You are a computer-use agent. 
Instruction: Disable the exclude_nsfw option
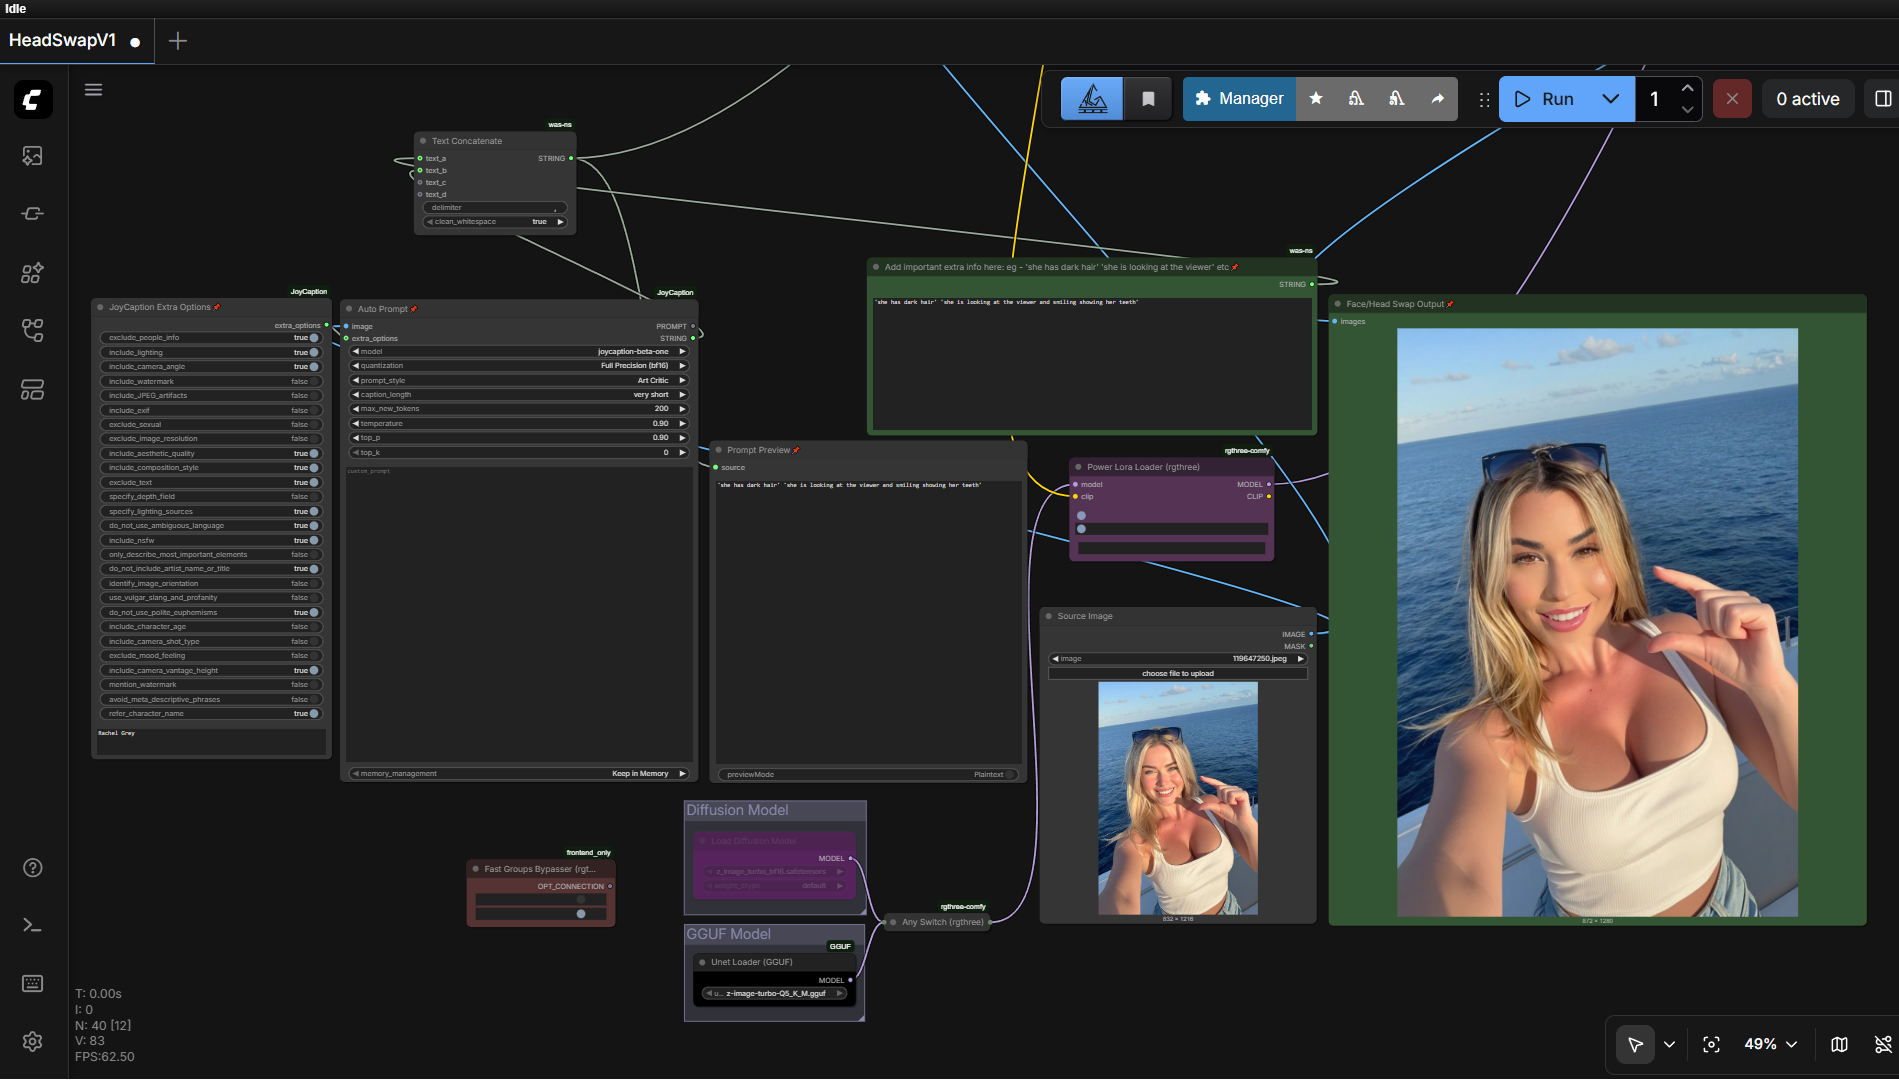pyautogui.click(x=314, y=540)
